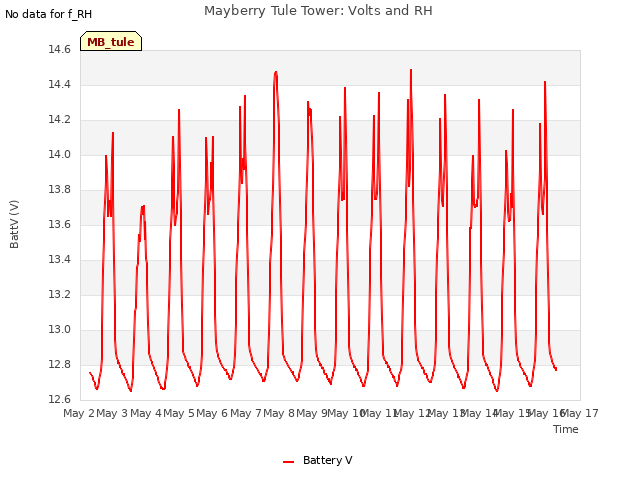640x480 pixels.
Task: Click the 13.0 y-axis tick value
Action: click(59, 329)
